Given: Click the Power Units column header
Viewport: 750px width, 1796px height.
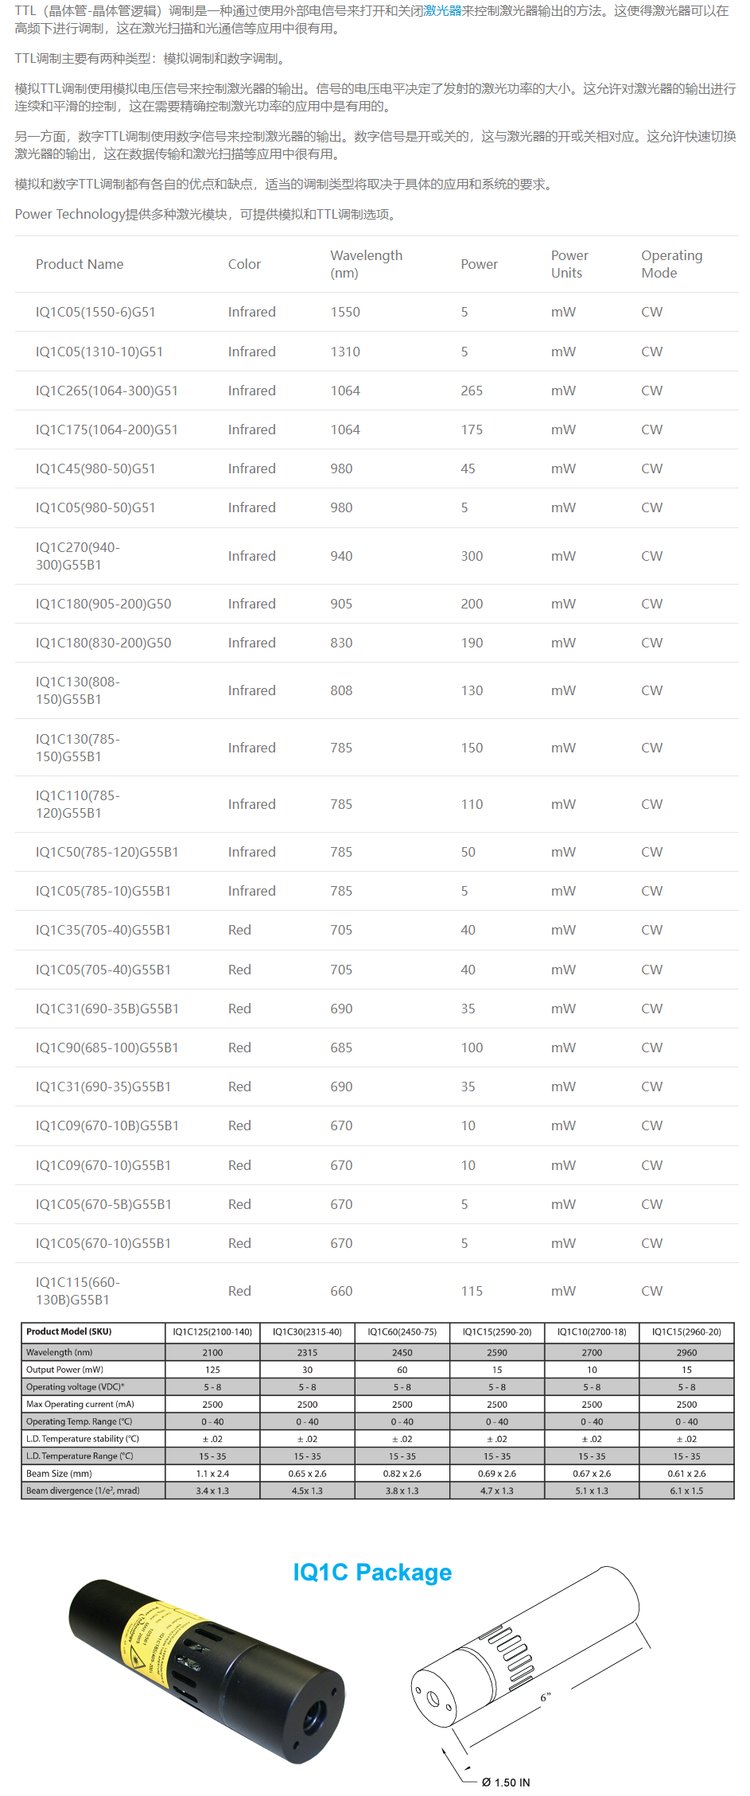Looking at the screenshot, I should tap(569, 264).
